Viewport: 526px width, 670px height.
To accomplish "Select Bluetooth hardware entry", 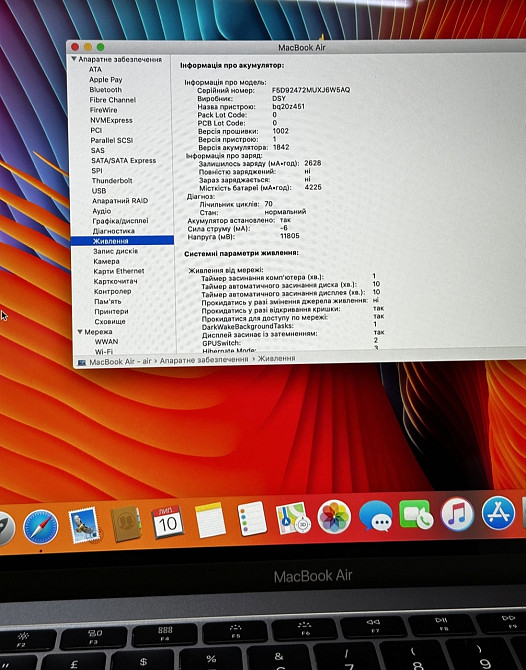I will [106, 90].
